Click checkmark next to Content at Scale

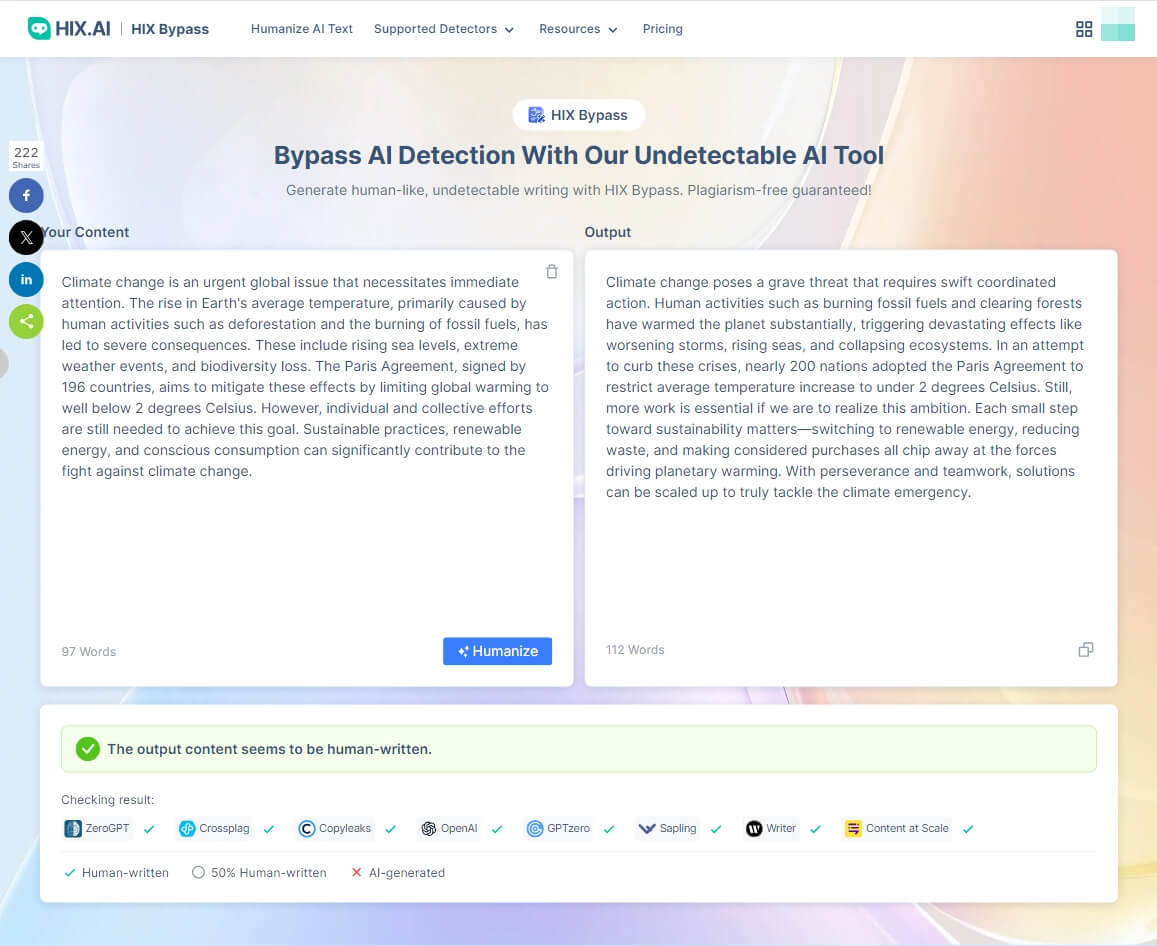tap(968, 829)
